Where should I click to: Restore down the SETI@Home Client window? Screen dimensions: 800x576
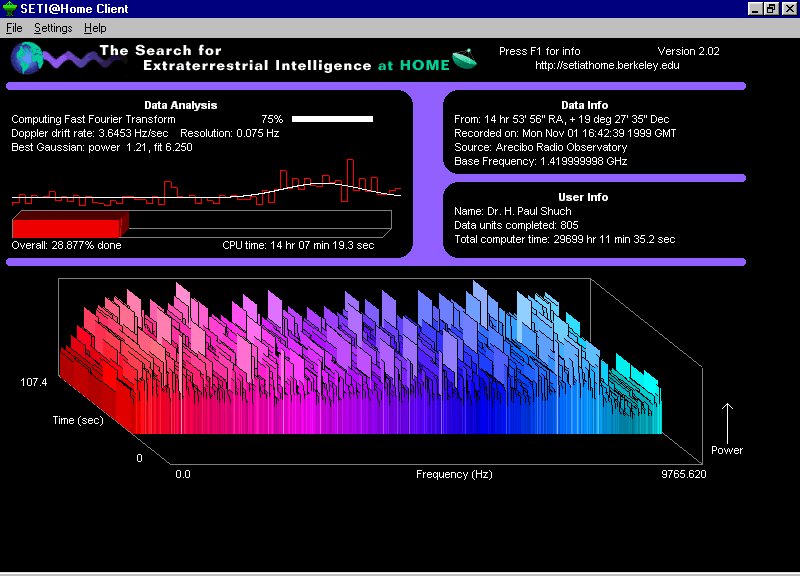click(x=771, y=9)
